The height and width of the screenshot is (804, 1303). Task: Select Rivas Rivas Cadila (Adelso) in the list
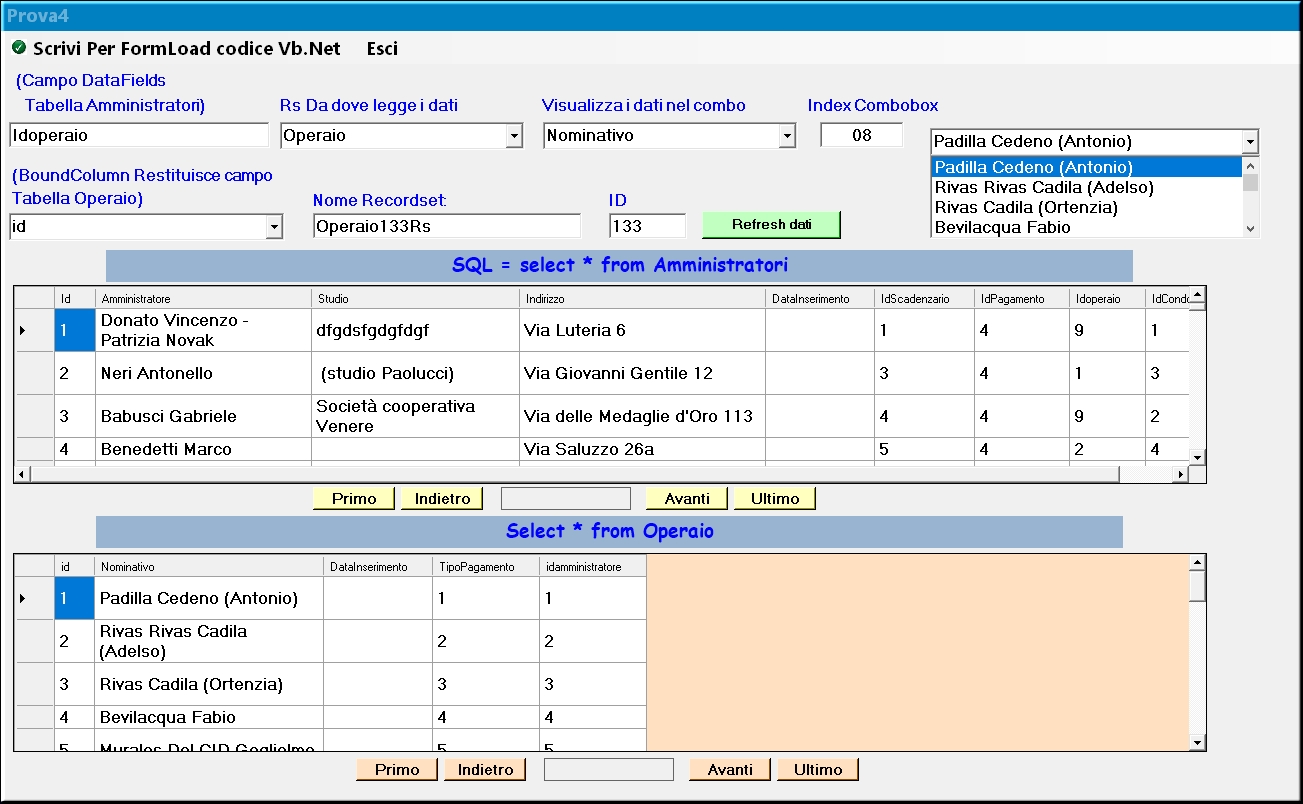1086,187
